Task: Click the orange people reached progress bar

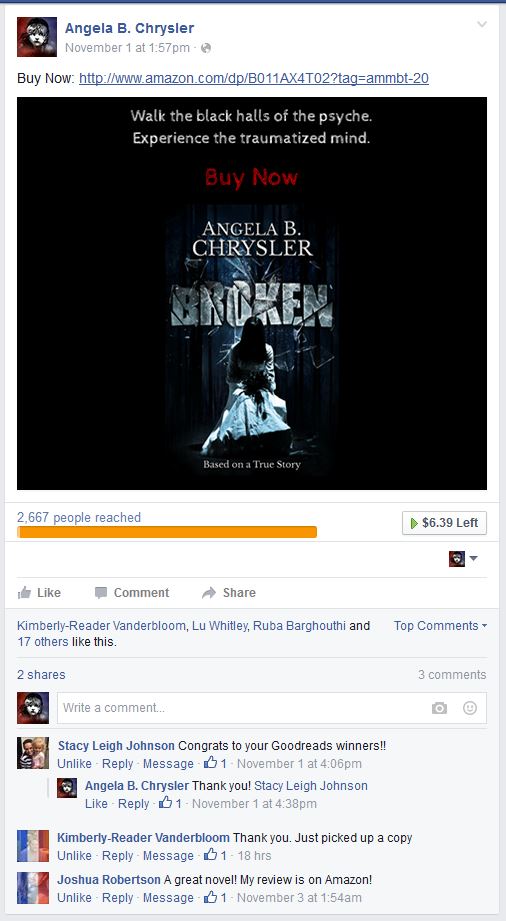Action: [167, 532]
